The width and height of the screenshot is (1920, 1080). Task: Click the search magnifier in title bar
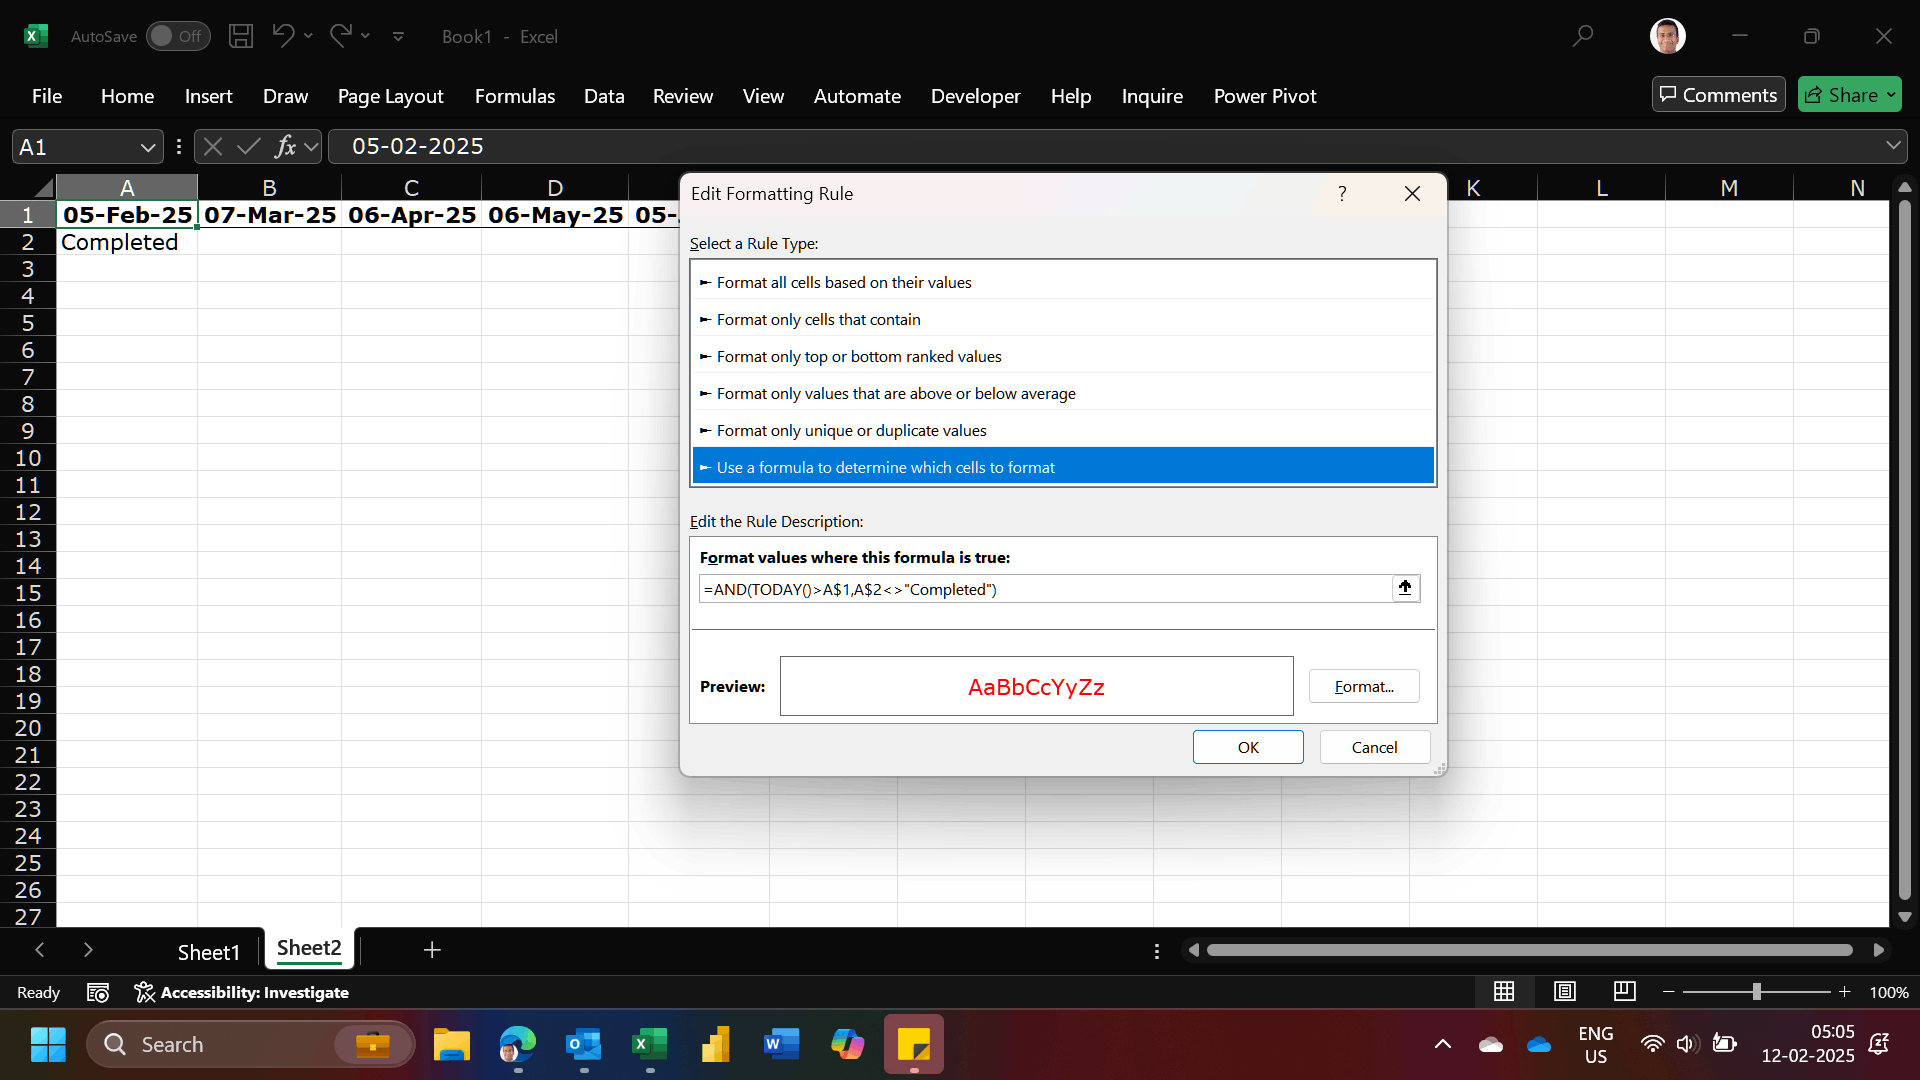[x=1583, y=36]
